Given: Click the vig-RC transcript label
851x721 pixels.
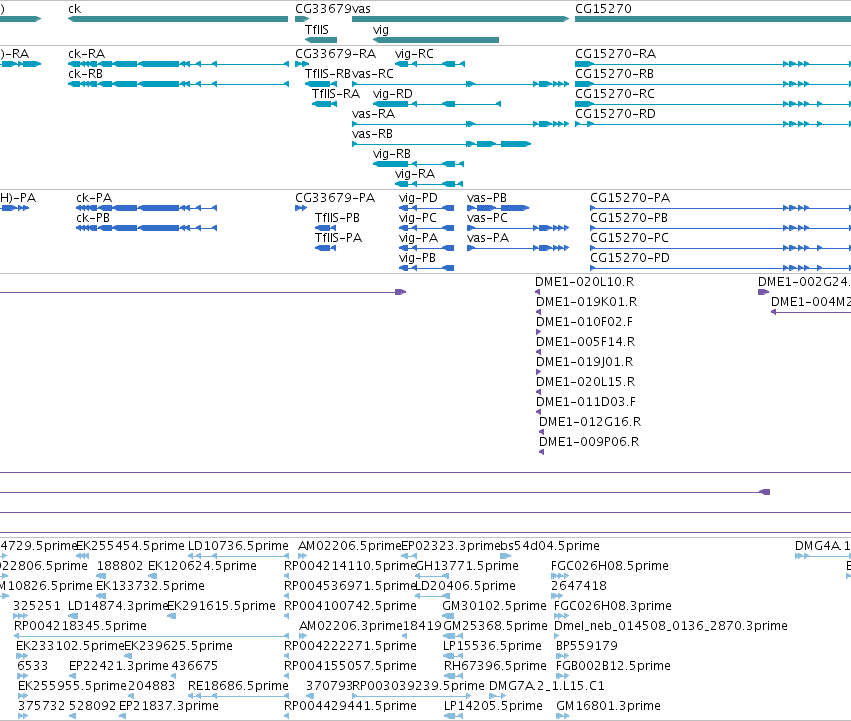Looking at the screenshot, I should (x=414, y=54).
